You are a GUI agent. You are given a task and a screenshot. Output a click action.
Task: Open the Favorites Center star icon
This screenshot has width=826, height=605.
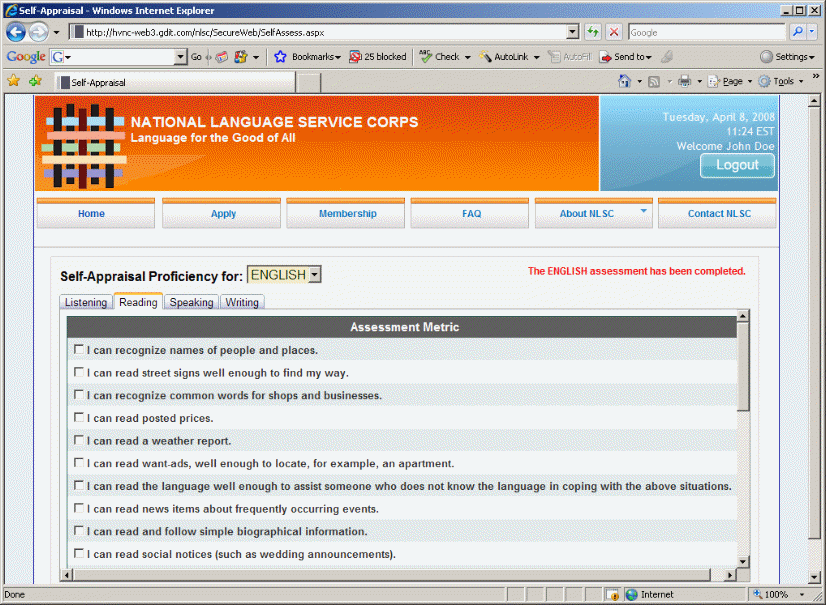pyautogui.click(x=14, y=81)
